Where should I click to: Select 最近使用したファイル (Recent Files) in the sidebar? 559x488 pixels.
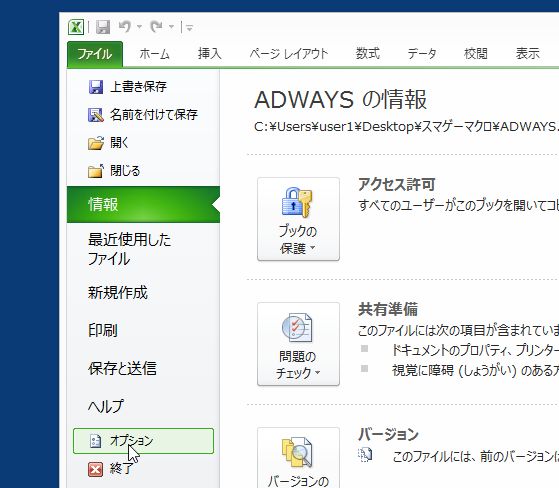coord(129,249)
